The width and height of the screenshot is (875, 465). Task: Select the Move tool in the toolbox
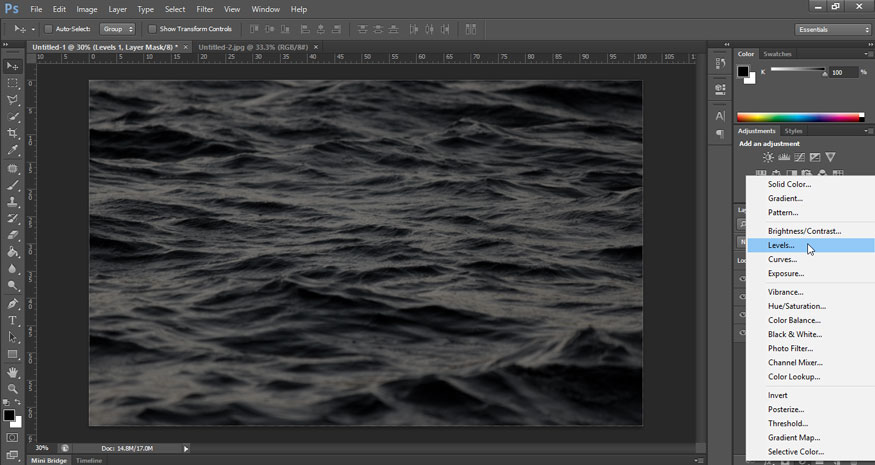(12, 66)
